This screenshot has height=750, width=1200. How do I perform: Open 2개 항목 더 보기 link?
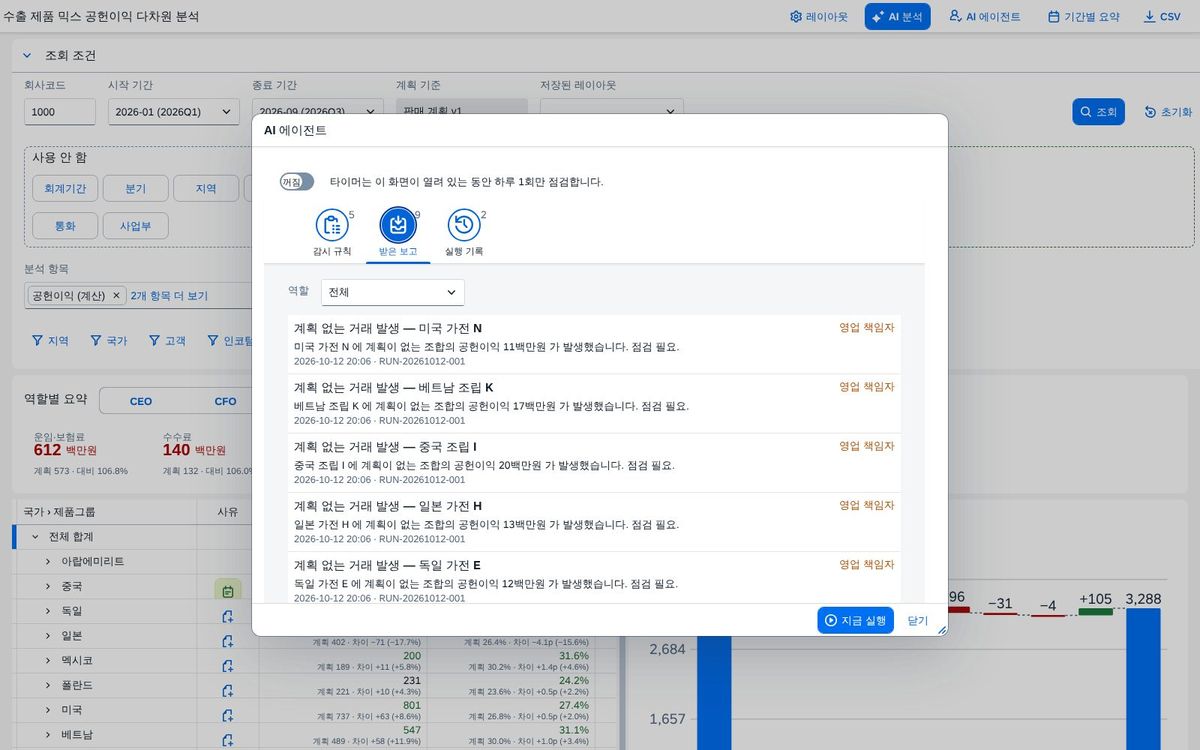[169, 296]
